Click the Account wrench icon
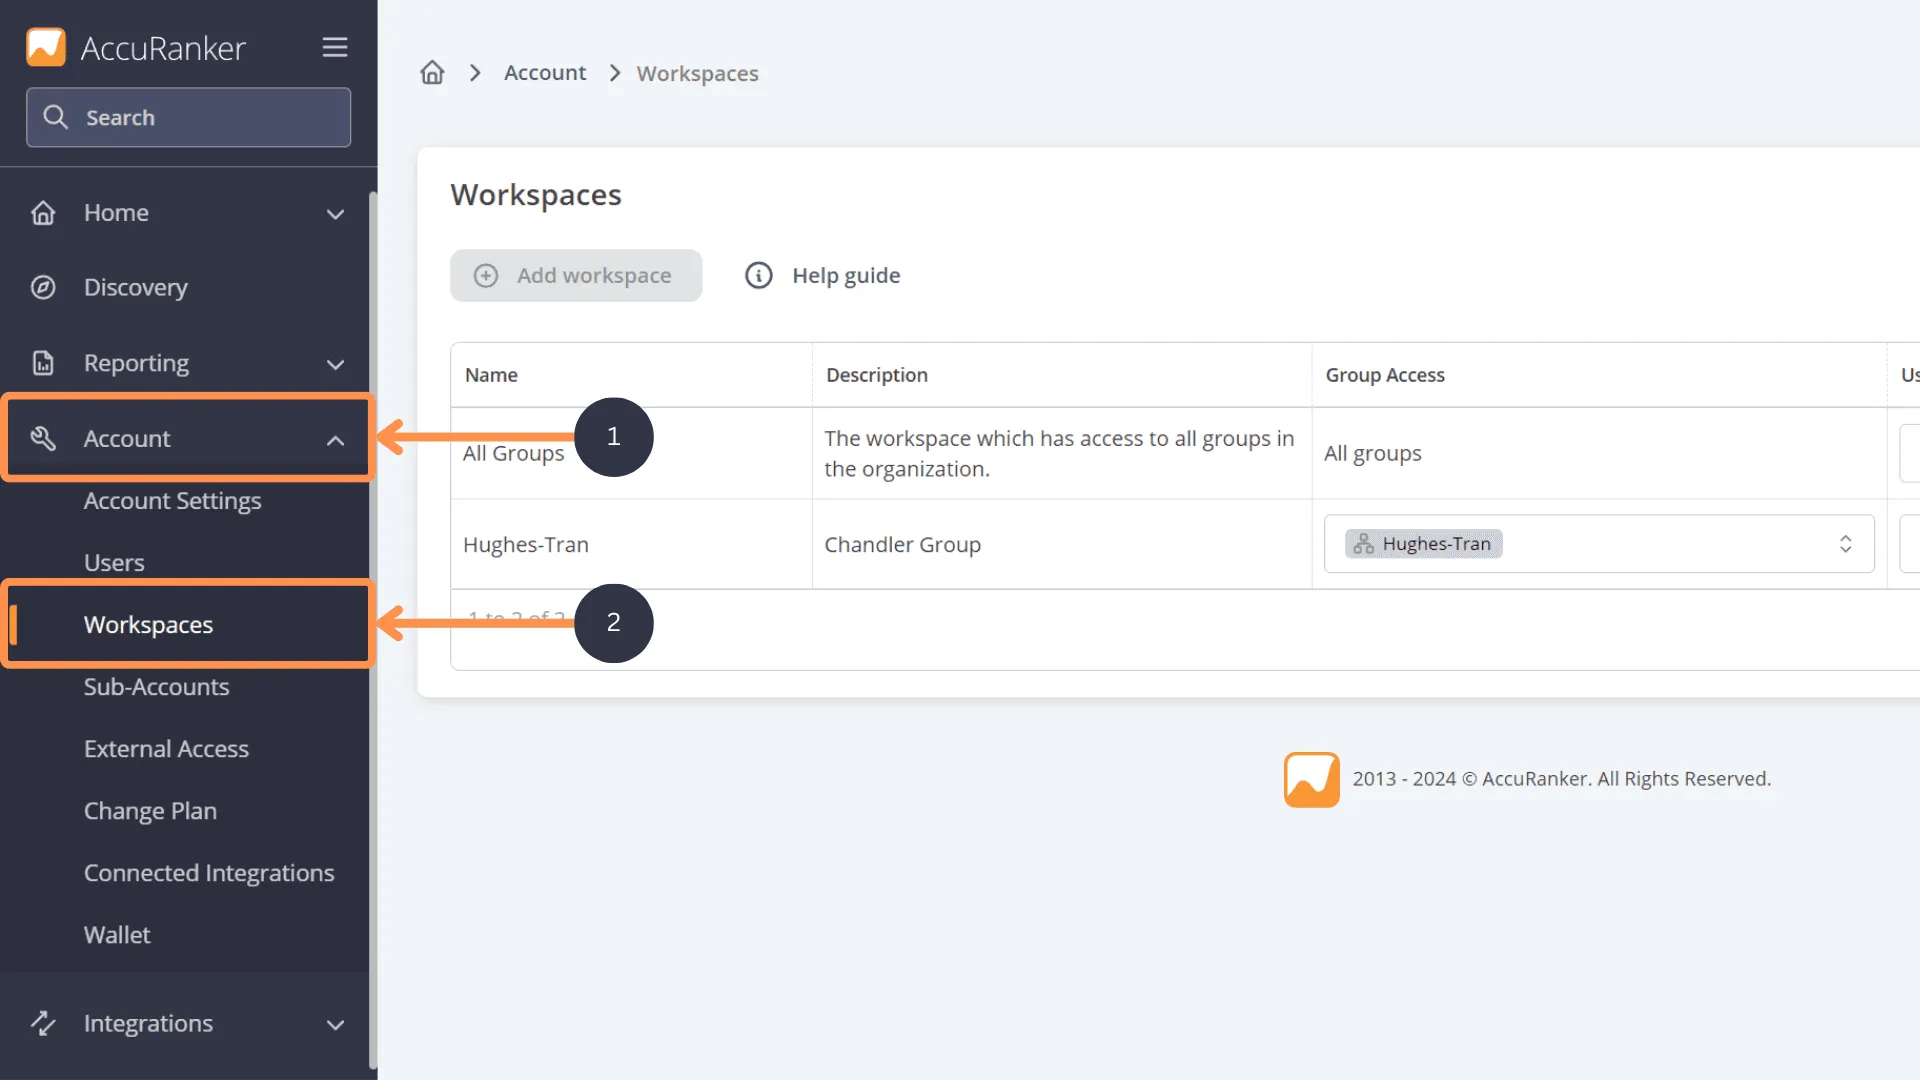 44,438
